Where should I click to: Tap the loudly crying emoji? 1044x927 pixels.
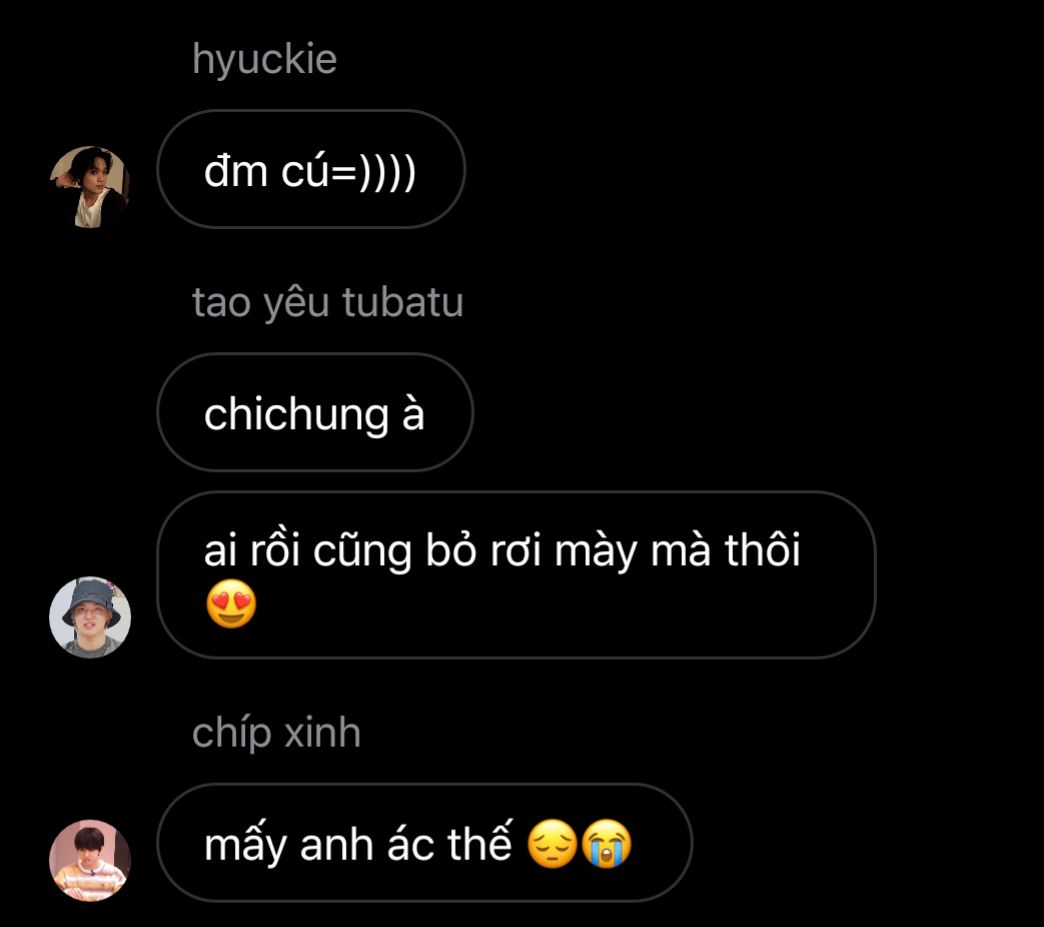pos(606,844)
